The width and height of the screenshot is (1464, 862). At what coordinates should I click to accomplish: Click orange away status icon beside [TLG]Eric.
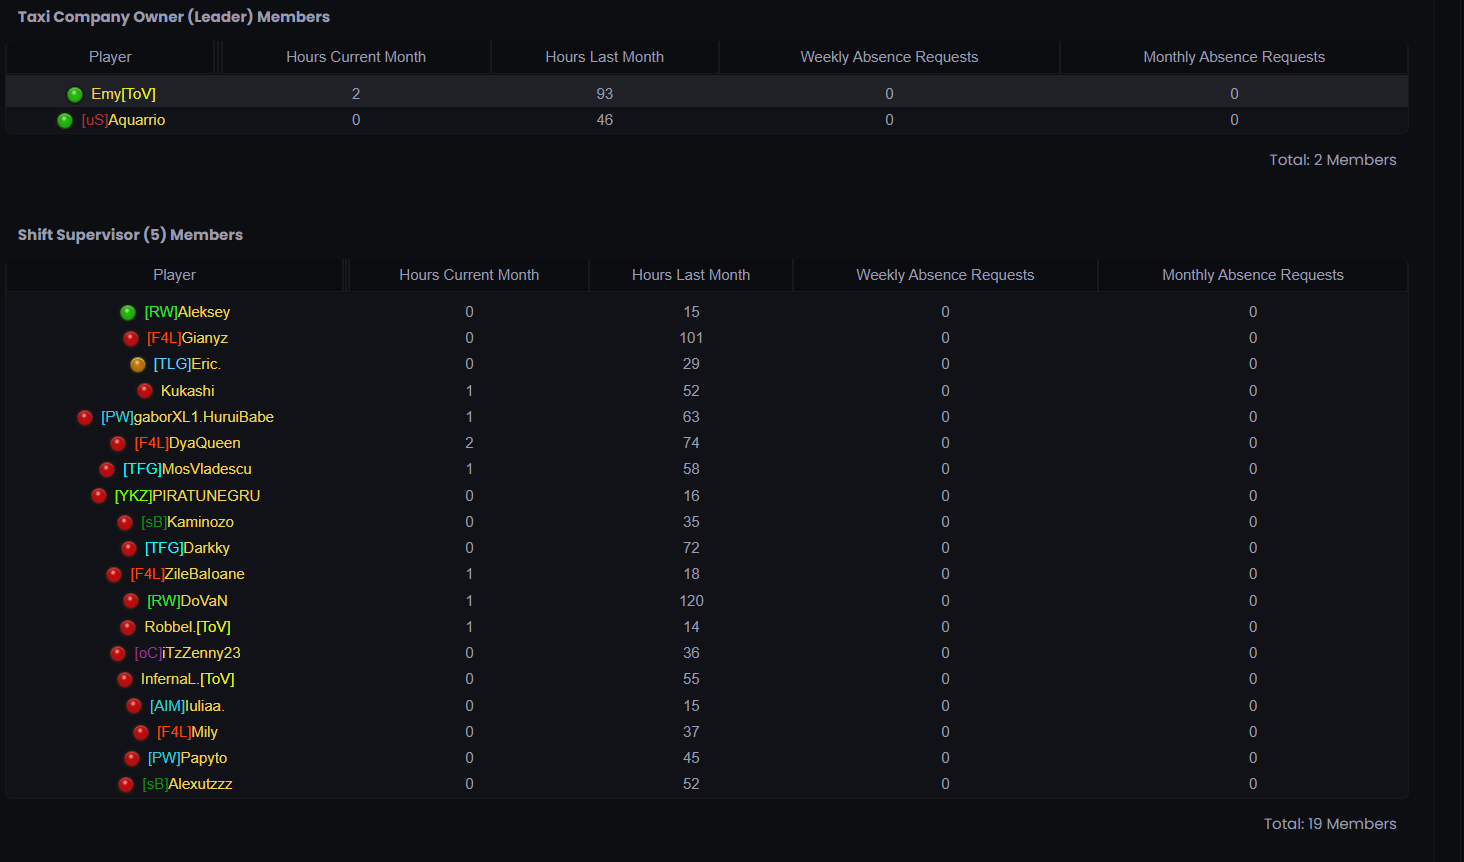[138, 364]
